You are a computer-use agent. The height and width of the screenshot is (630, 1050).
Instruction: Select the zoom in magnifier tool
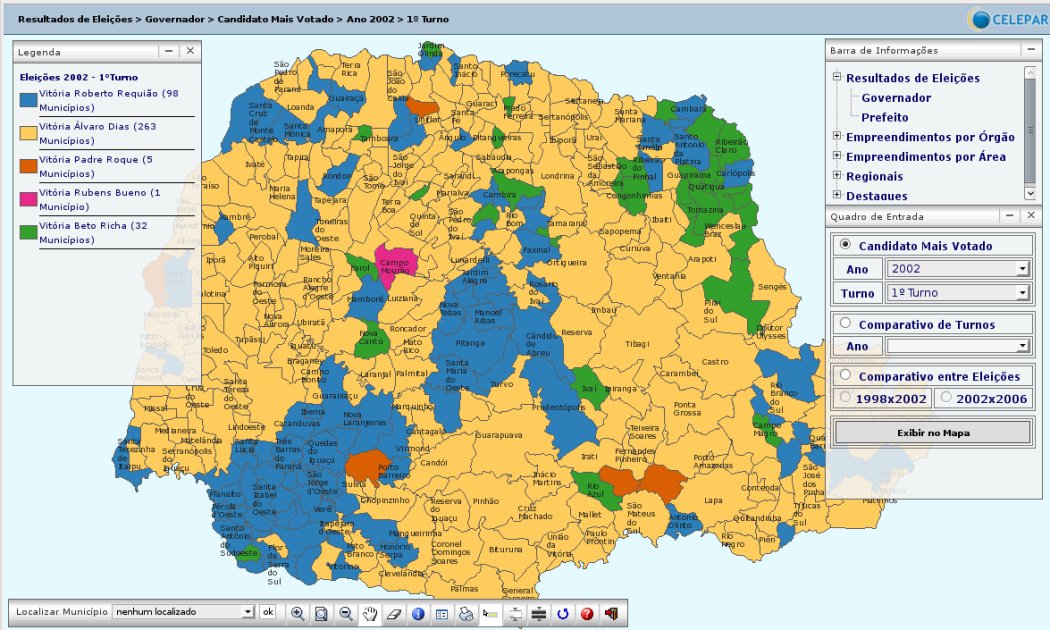click(297, 613)
